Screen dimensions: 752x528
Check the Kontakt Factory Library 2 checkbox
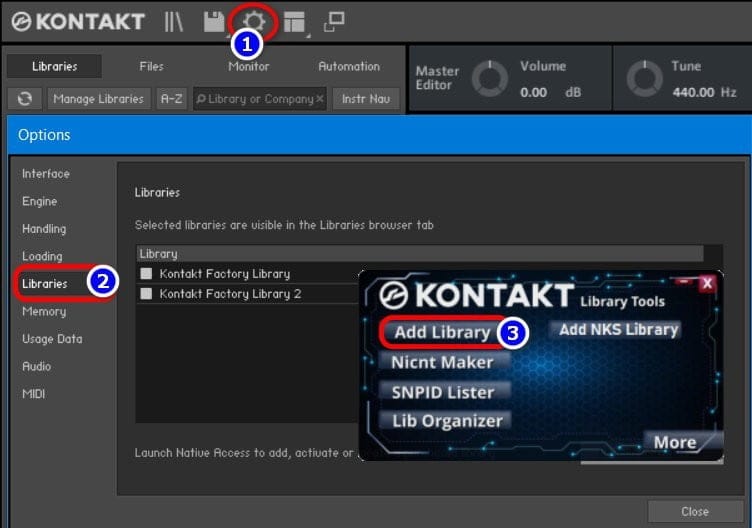(x=146, y=293)
